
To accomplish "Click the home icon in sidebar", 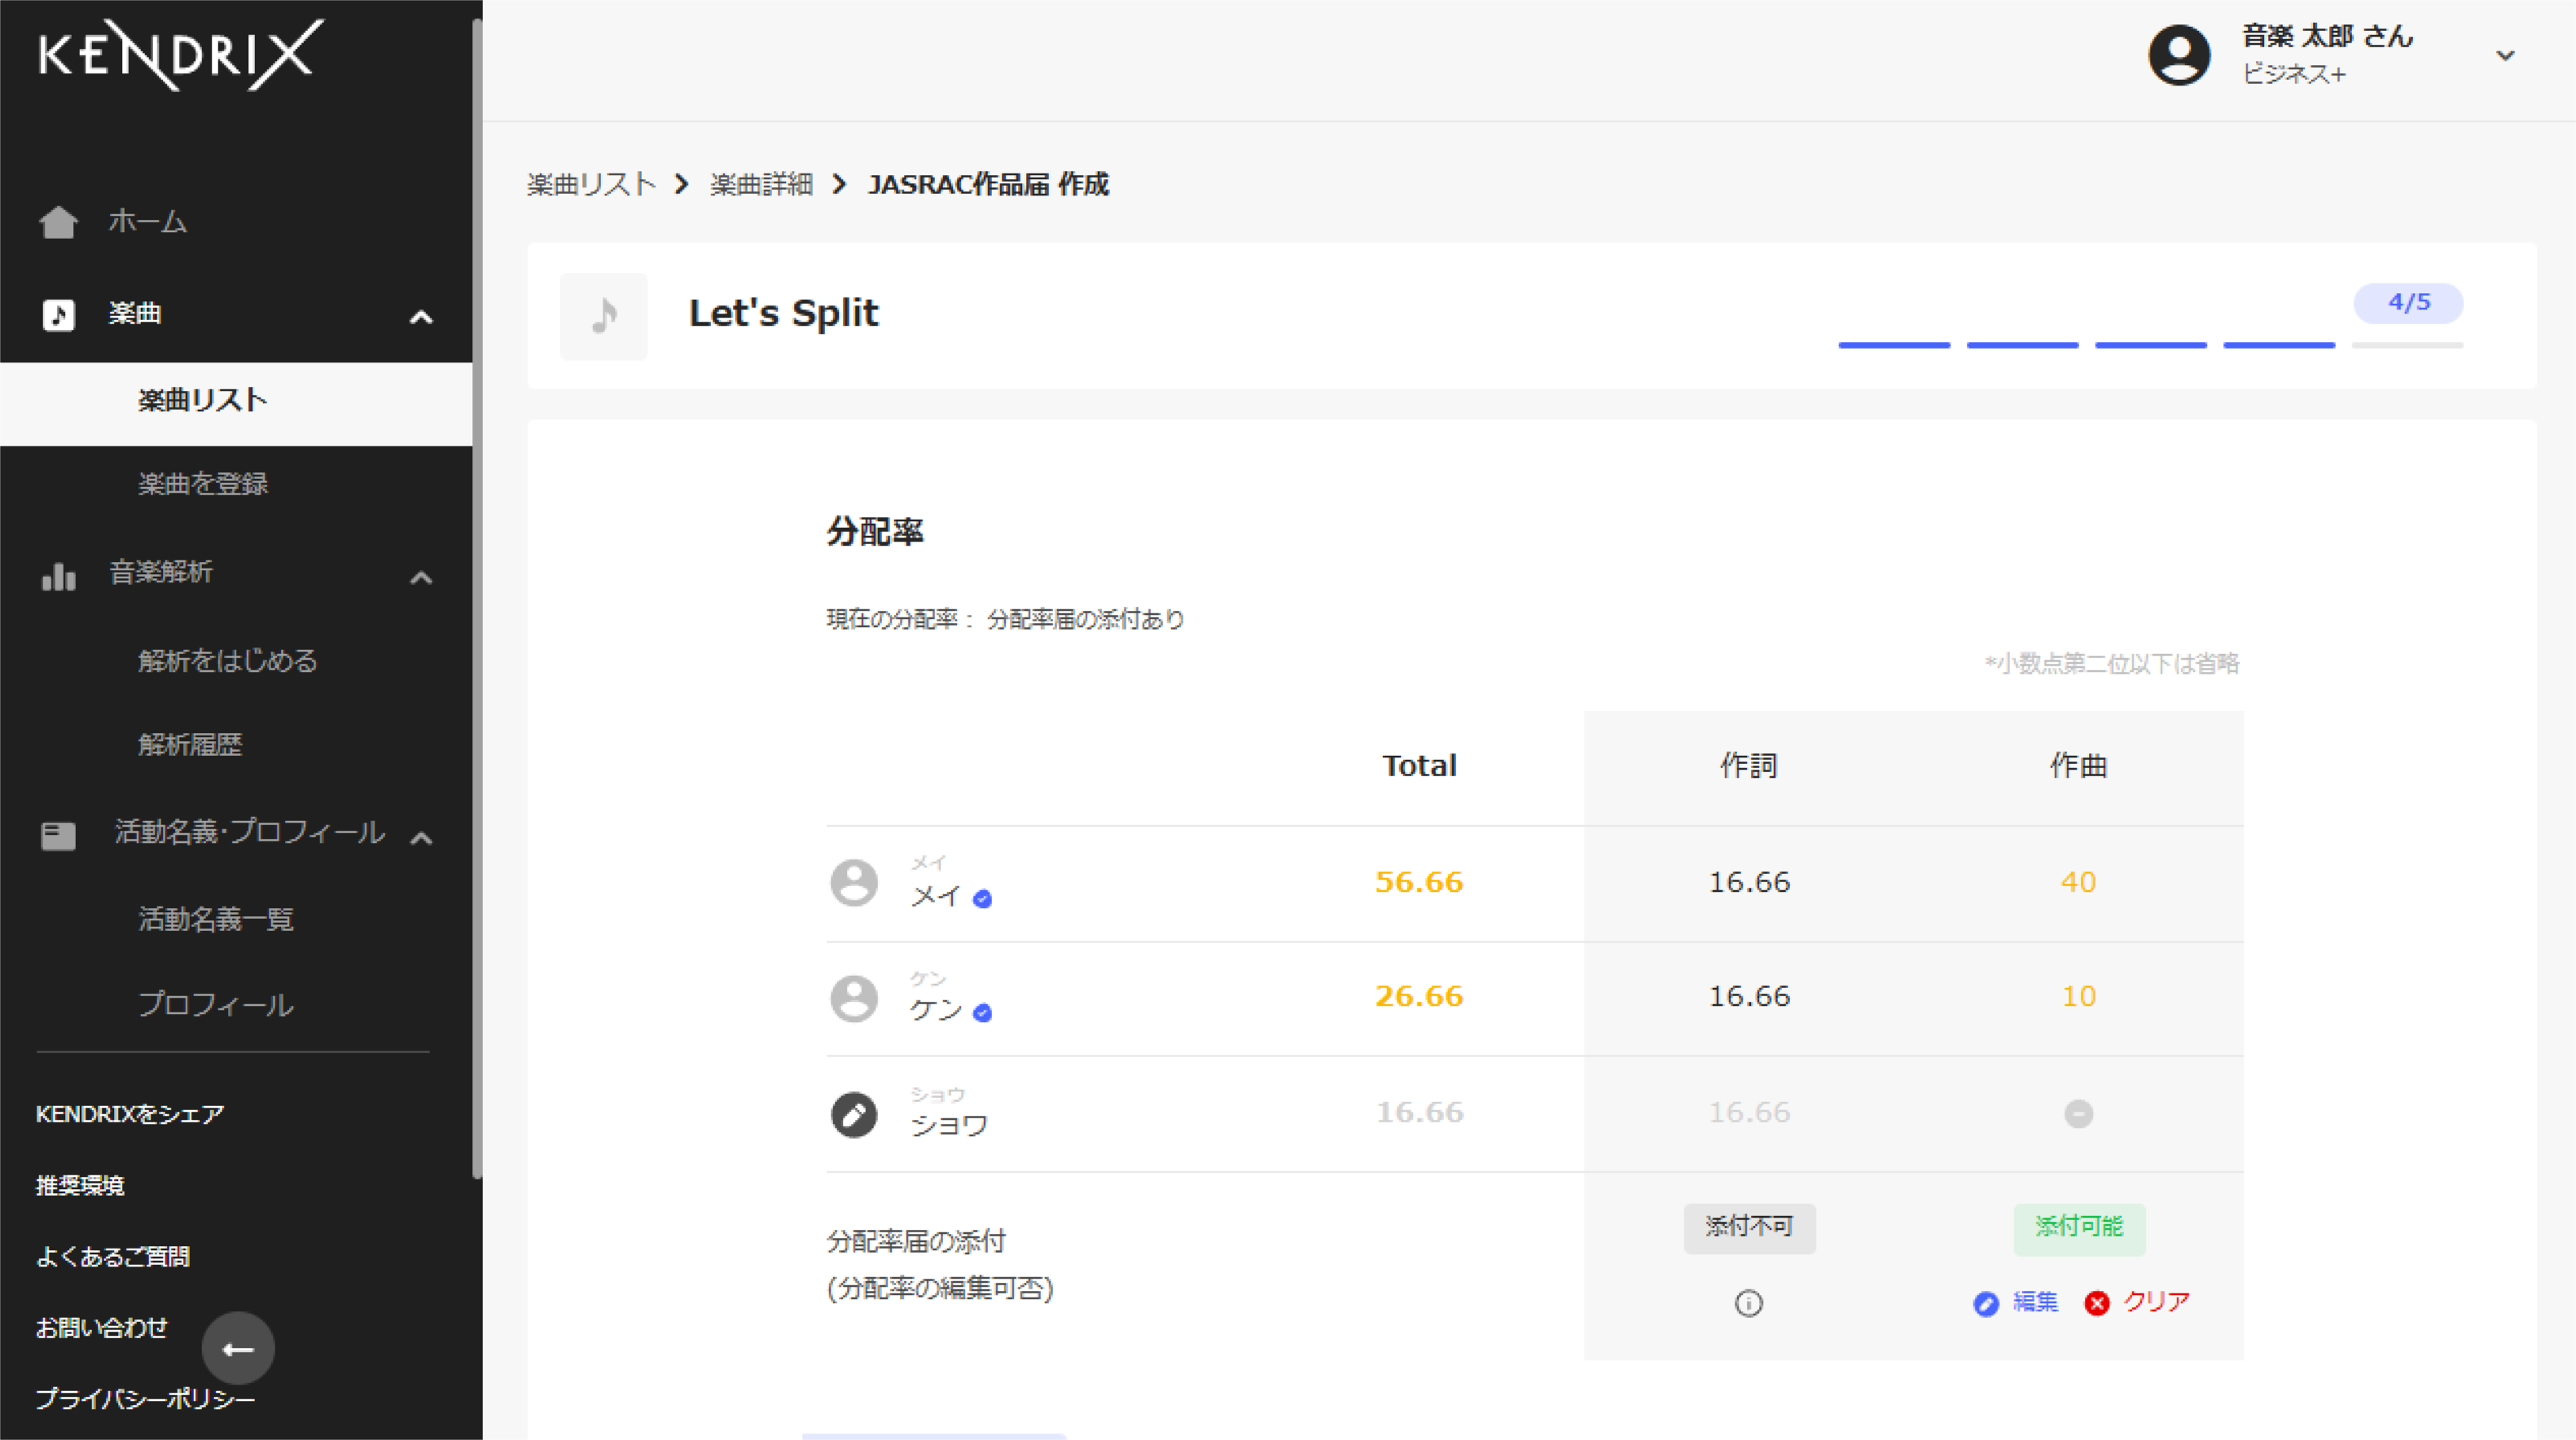I will 58,222.
